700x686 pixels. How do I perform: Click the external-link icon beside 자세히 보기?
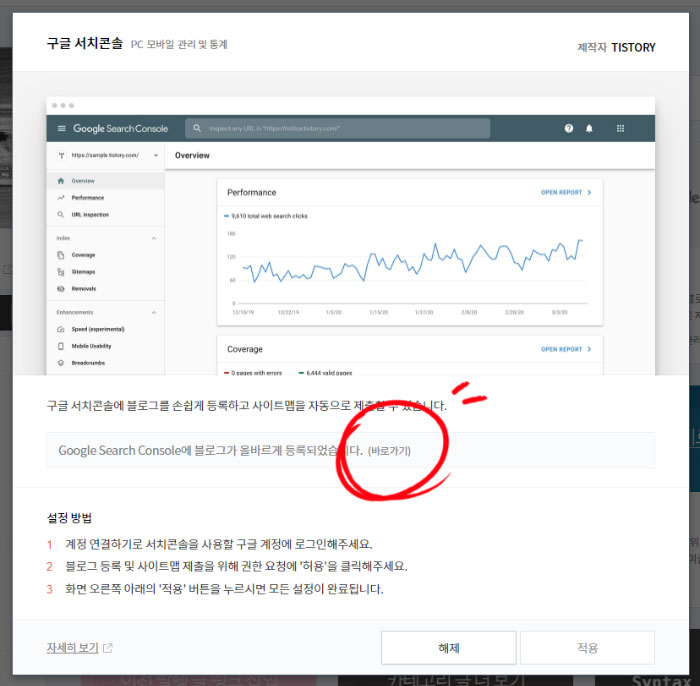point(108,648)
